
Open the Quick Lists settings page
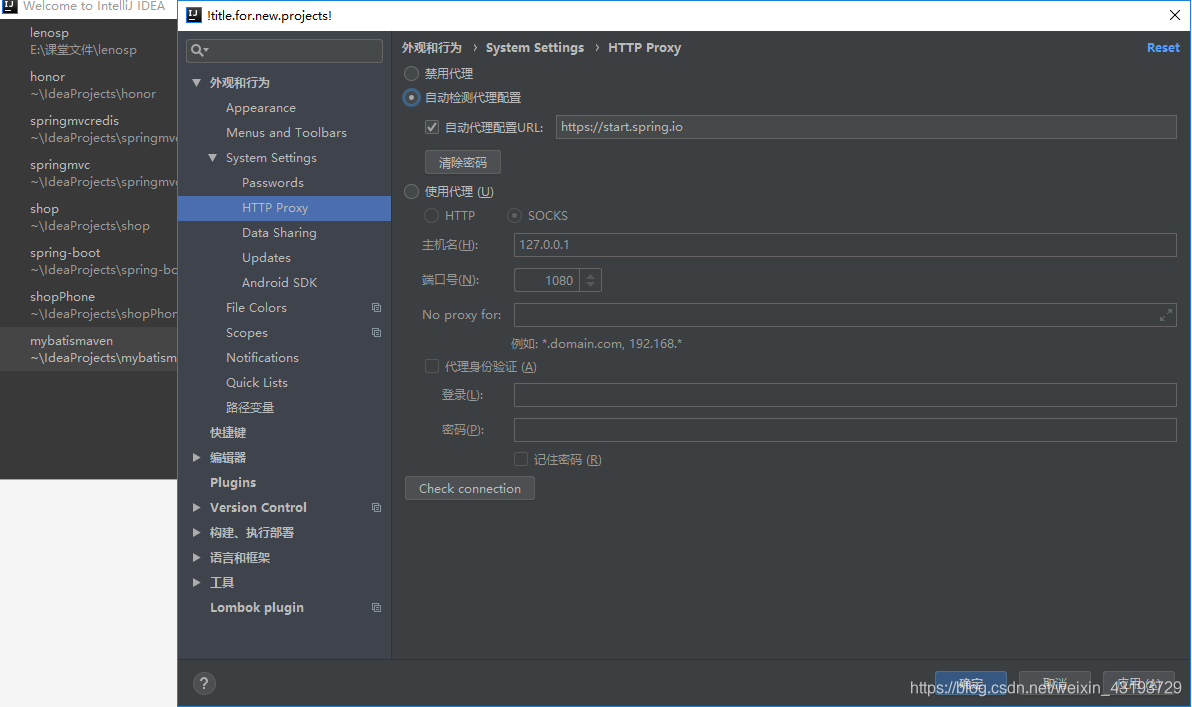256,383
